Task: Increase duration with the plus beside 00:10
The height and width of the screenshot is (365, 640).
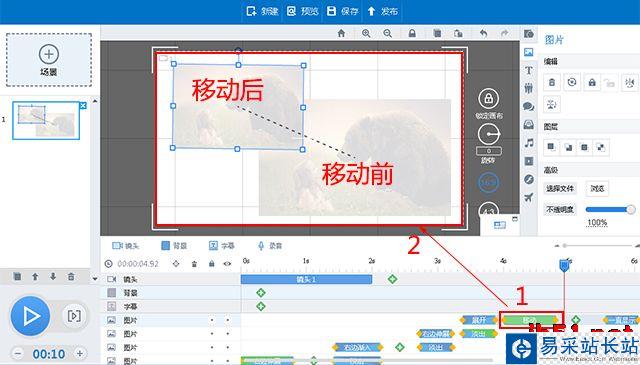Action: point(80,354)
